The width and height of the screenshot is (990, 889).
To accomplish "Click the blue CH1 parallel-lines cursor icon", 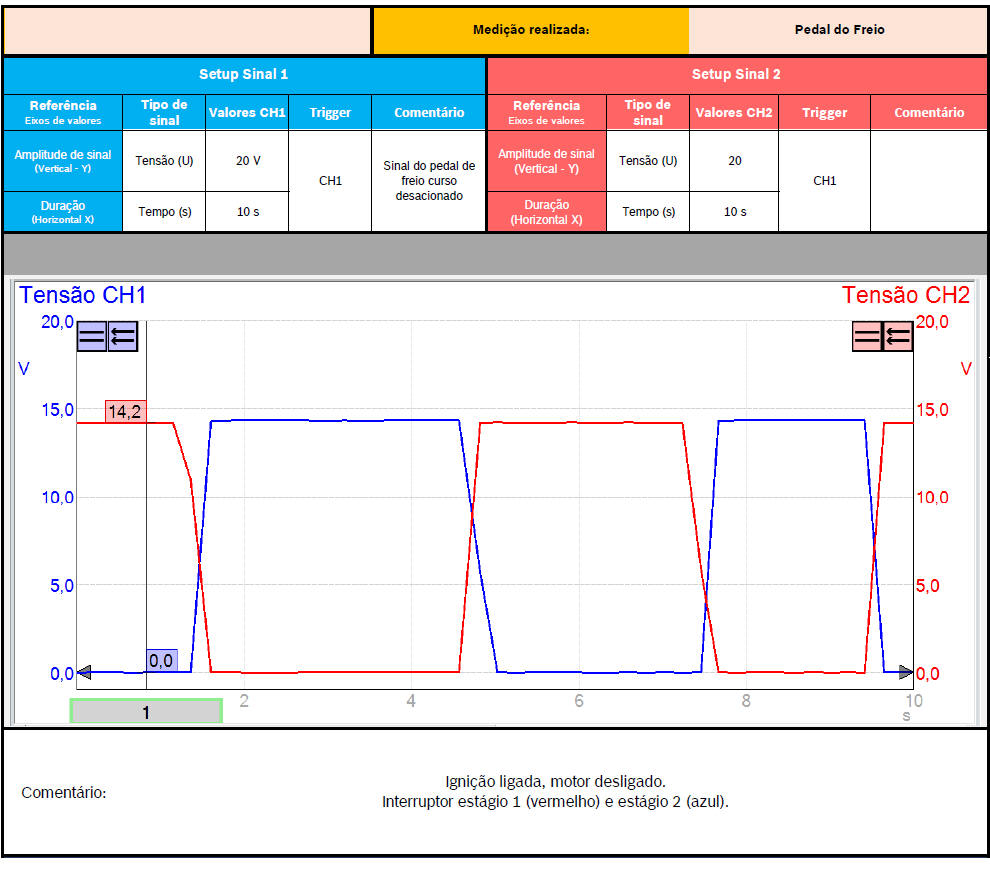I will 92,337.
